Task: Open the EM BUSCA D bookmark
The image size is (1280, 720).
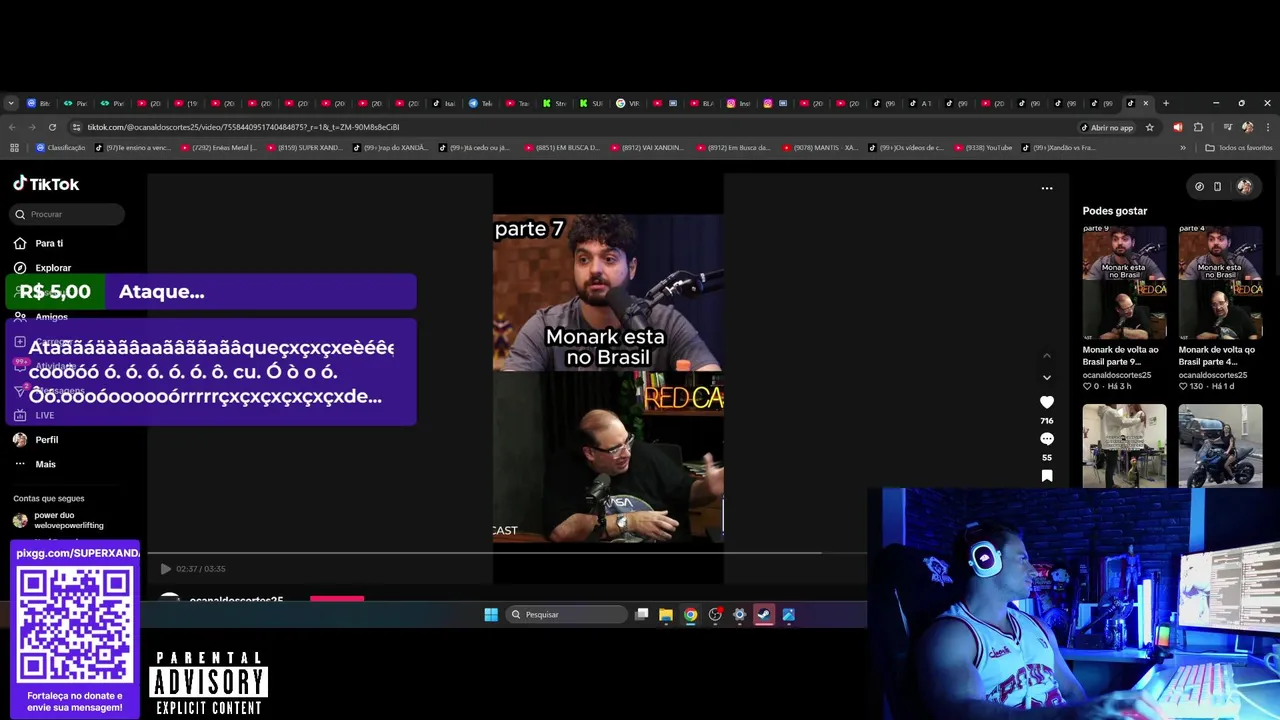Action: tap(561, 148)
